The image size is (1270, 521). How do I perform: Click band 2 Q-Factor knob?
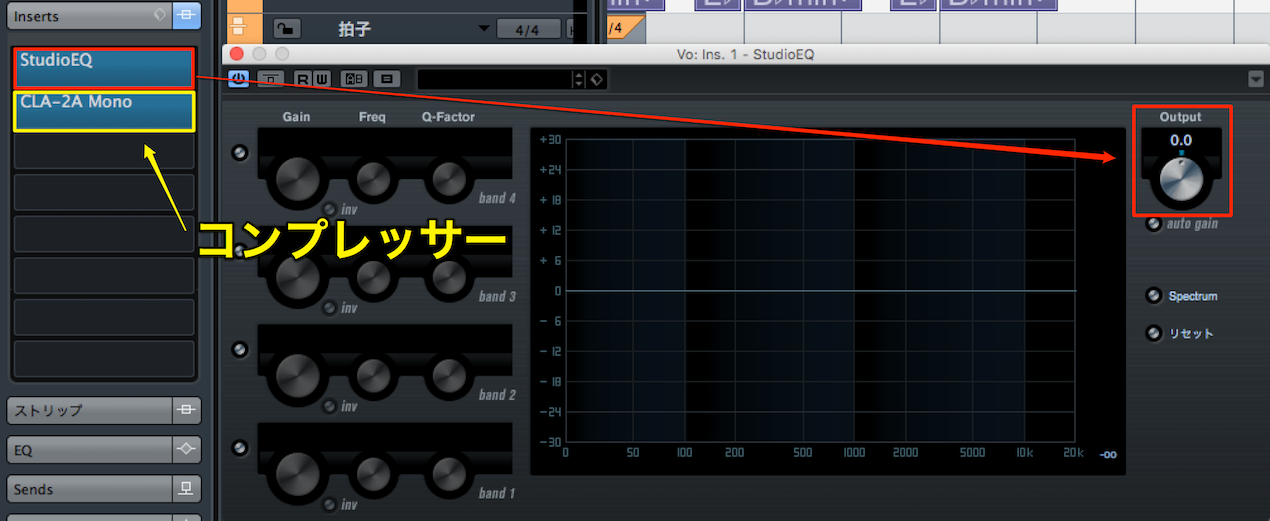pos(448,376)
